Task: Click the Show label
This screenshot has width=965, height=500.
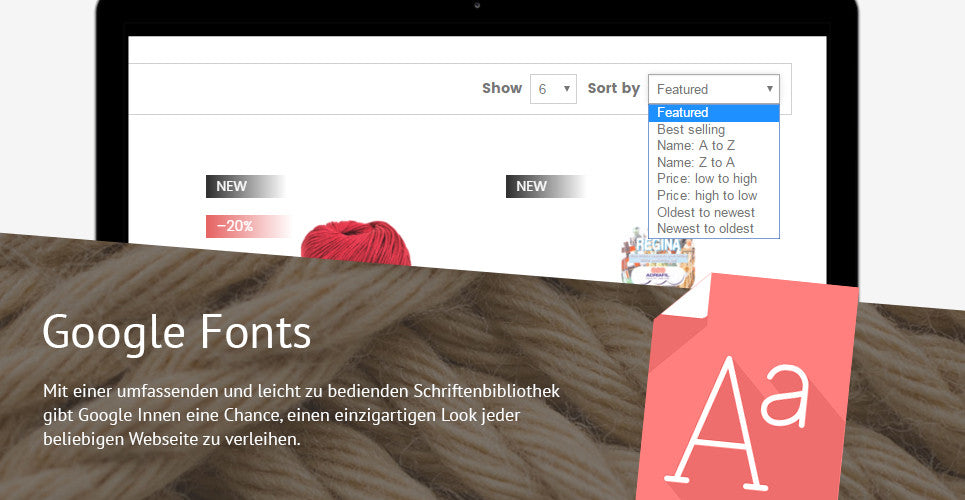Action: click(x=502, y=88)
